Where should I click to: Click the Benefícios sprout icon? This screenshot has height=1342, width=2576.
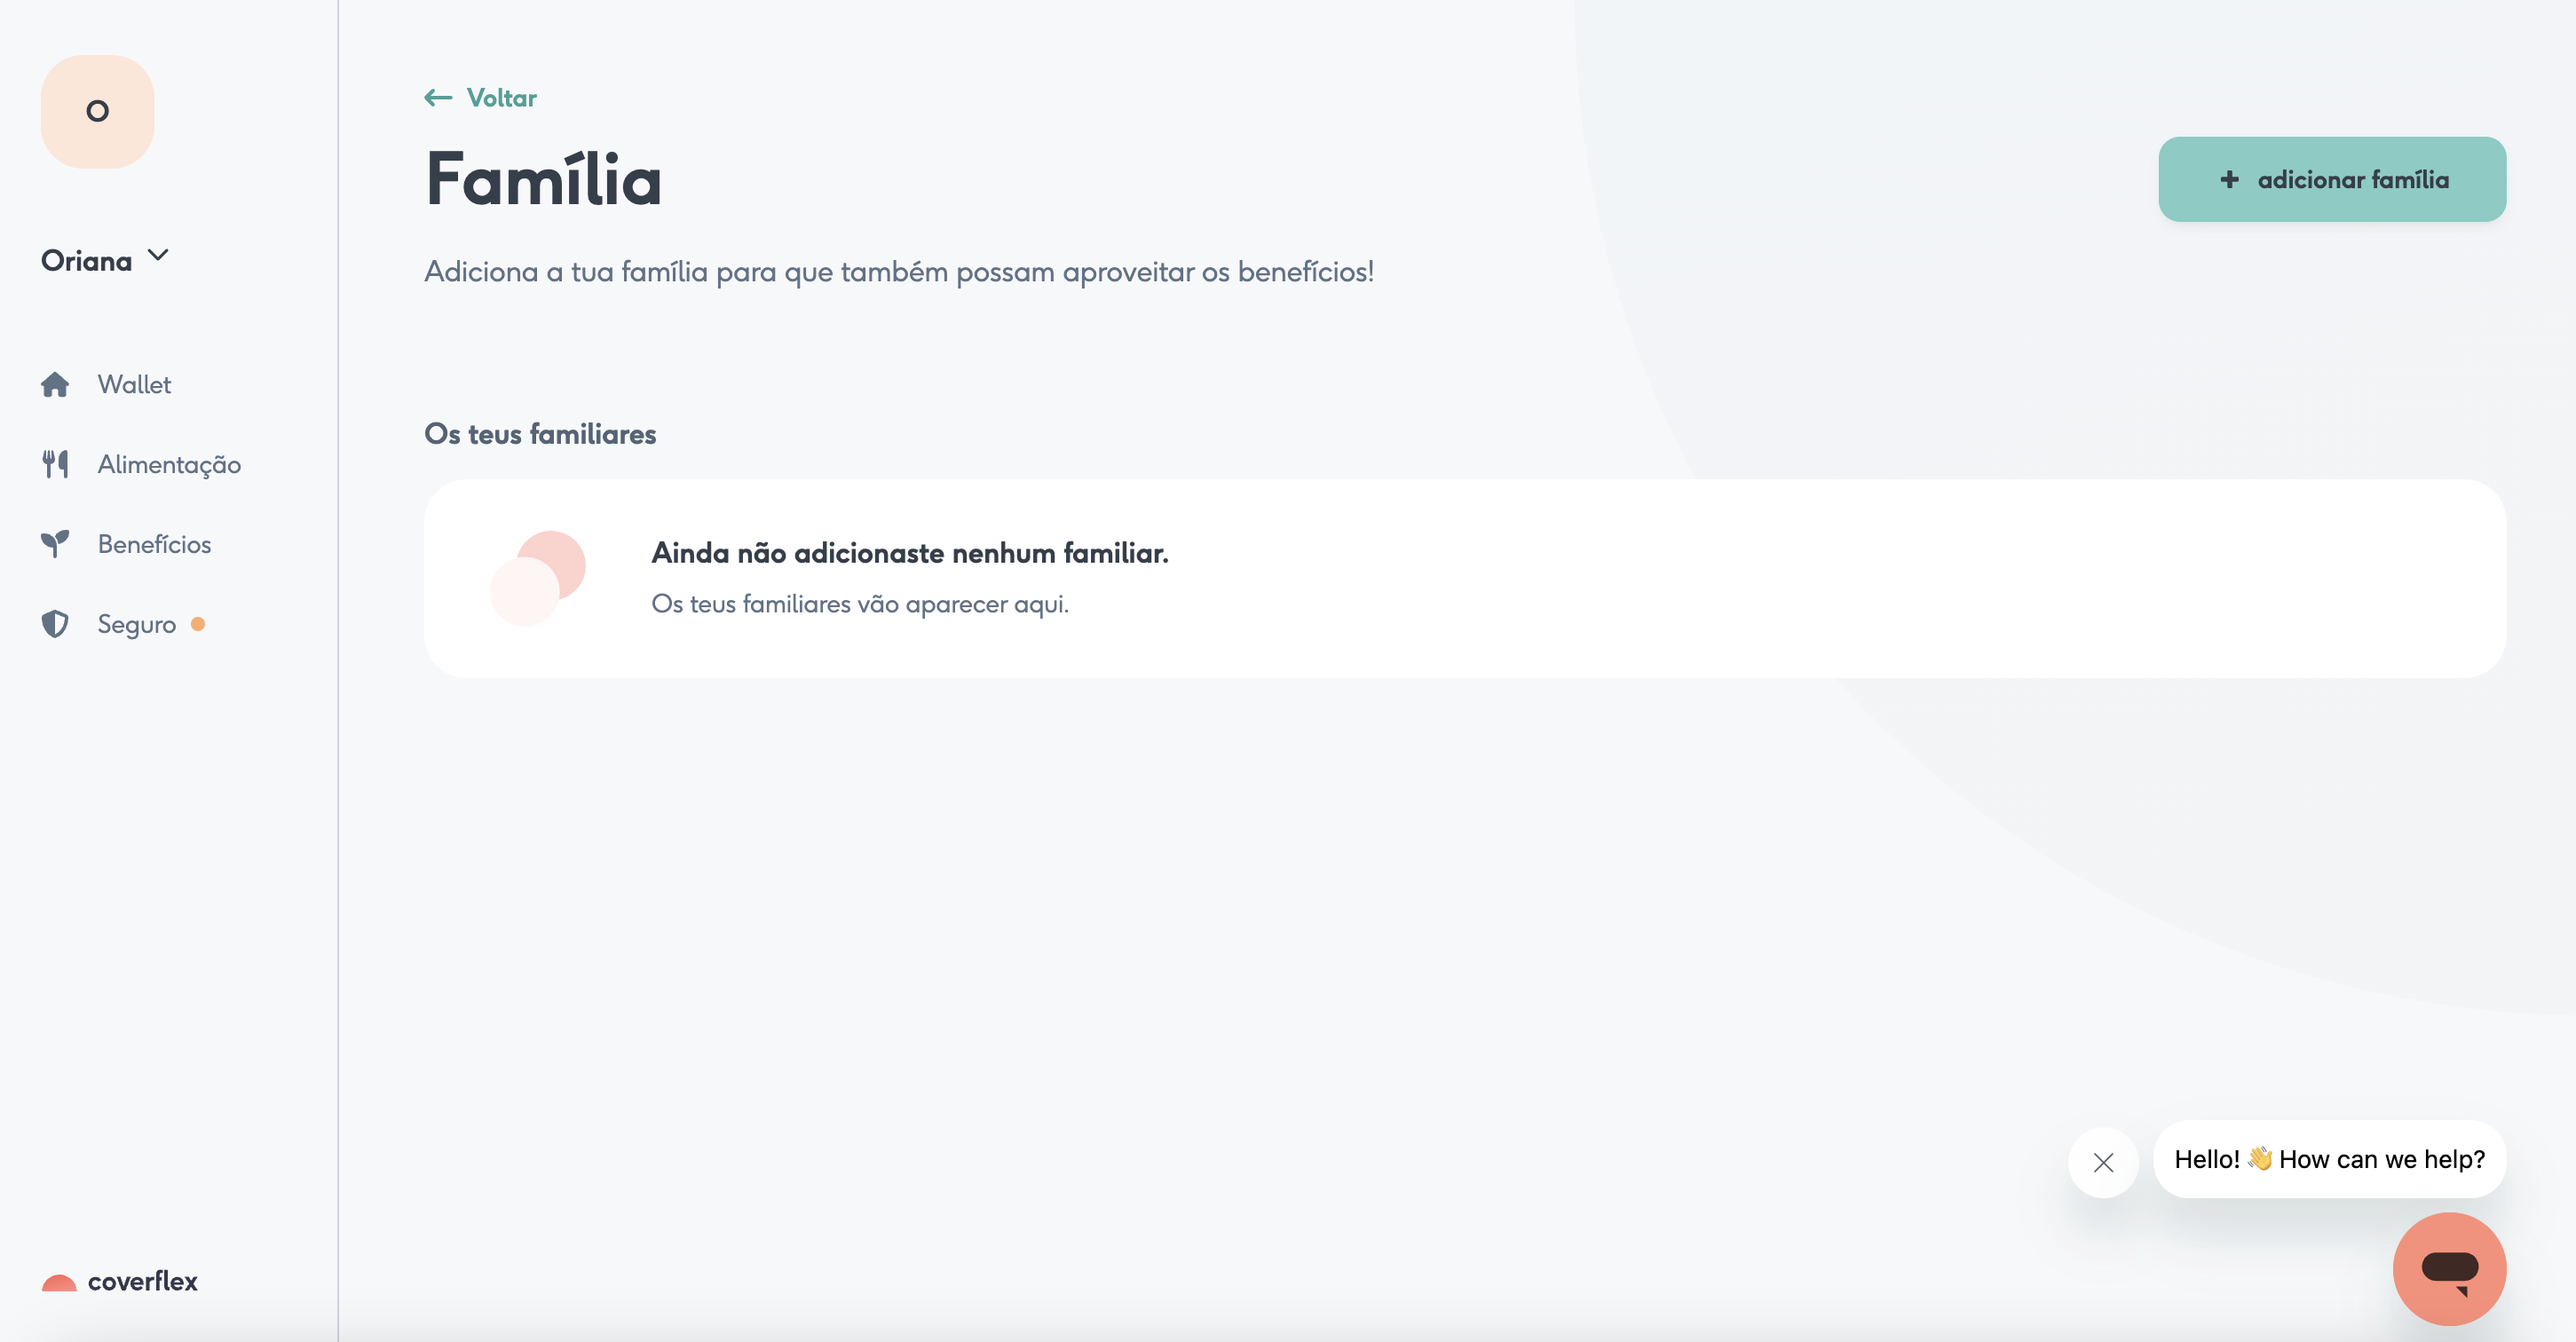55,544
